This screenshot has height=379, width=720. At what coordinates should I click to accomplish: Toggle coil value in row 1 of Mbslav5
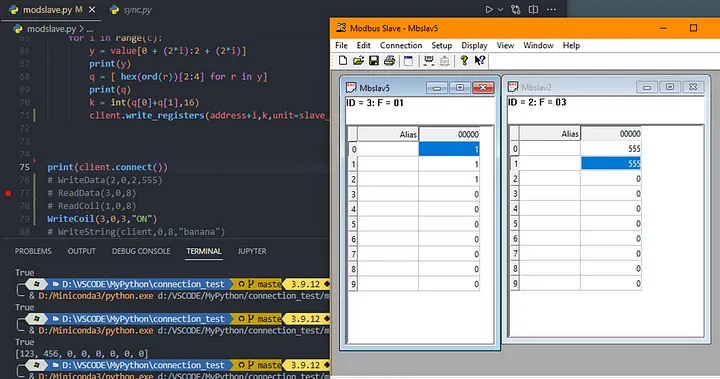(449, 164)
